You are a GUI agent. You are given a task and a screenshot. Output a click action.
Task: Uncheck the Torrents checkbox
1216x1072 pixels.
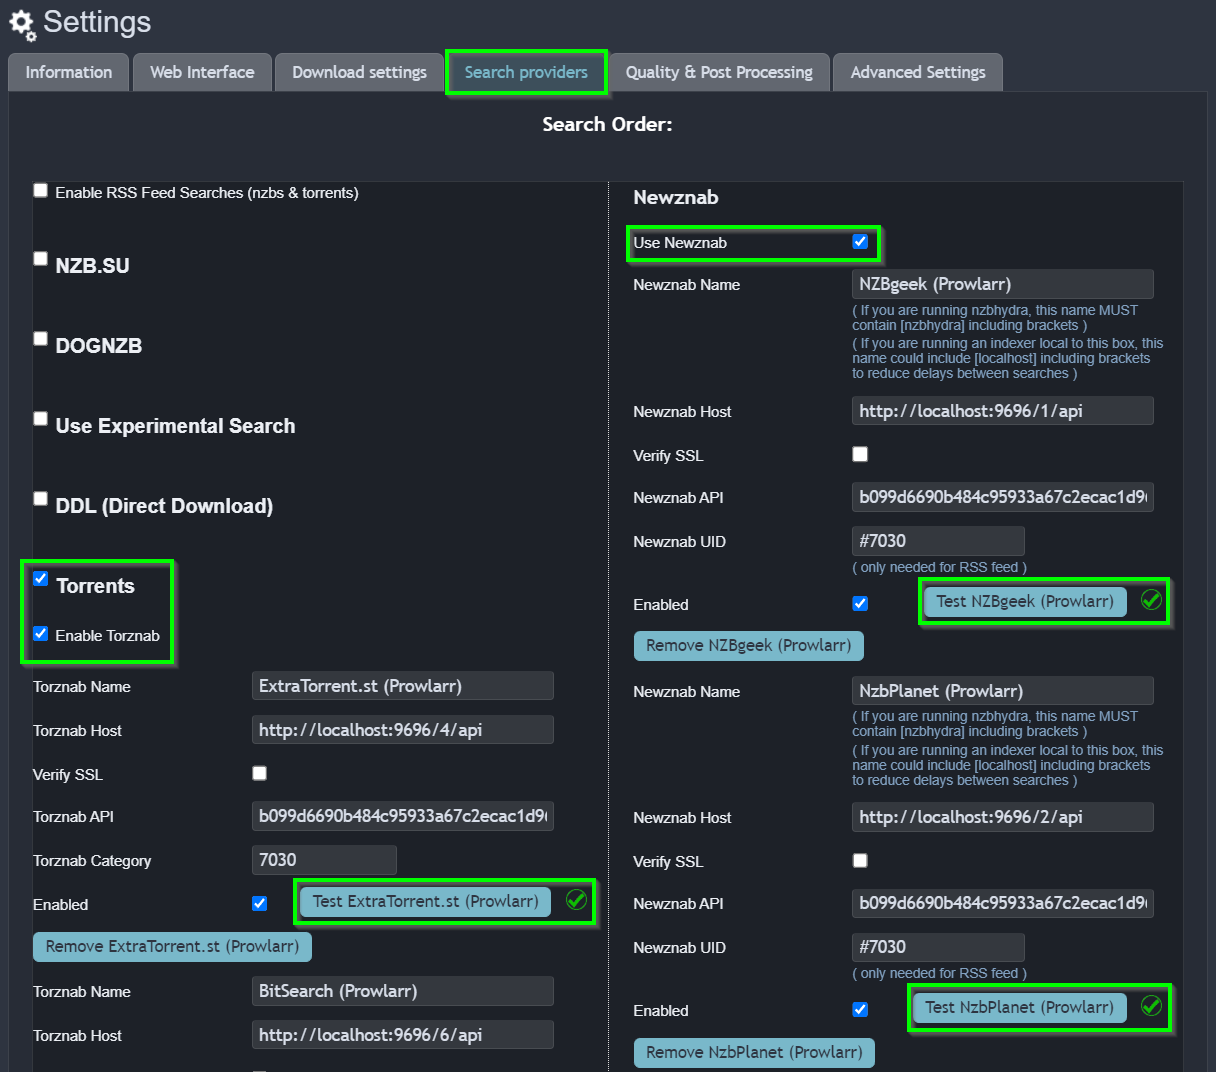coord(41,579)
